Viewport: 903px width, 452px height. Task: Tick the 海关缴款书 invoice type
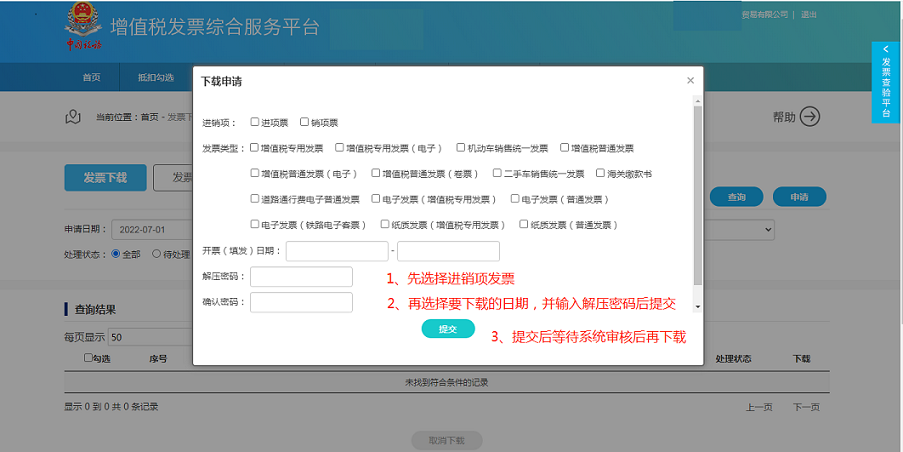coord(600,173)
